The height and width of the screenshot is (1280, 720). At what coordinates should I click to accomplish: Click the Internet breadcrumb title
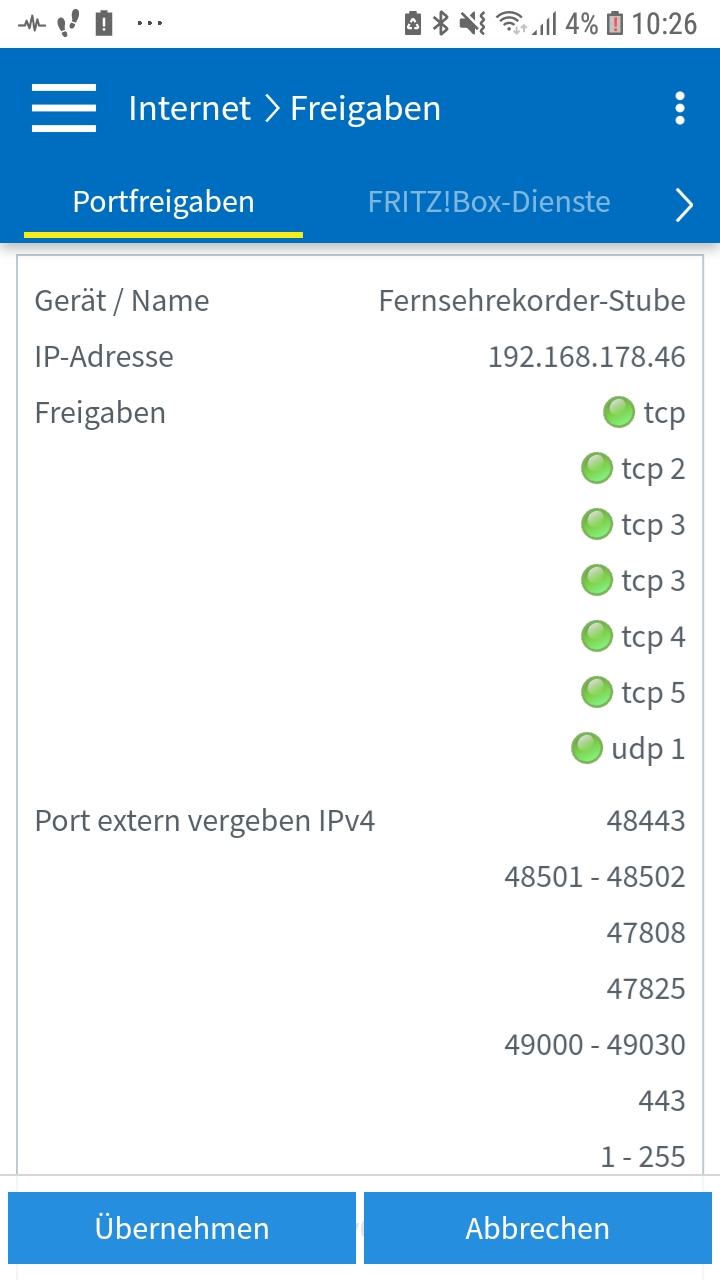tap(190, 108)
